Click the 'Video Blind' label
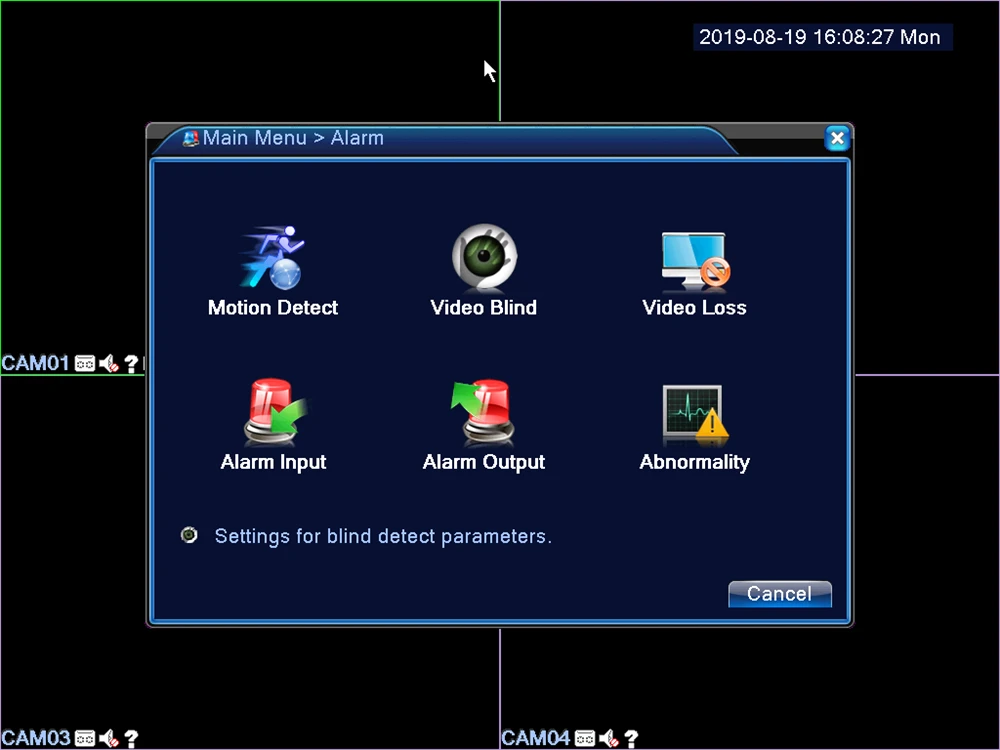This screenshot has height=750, width=1000. [x=483, y=307]
